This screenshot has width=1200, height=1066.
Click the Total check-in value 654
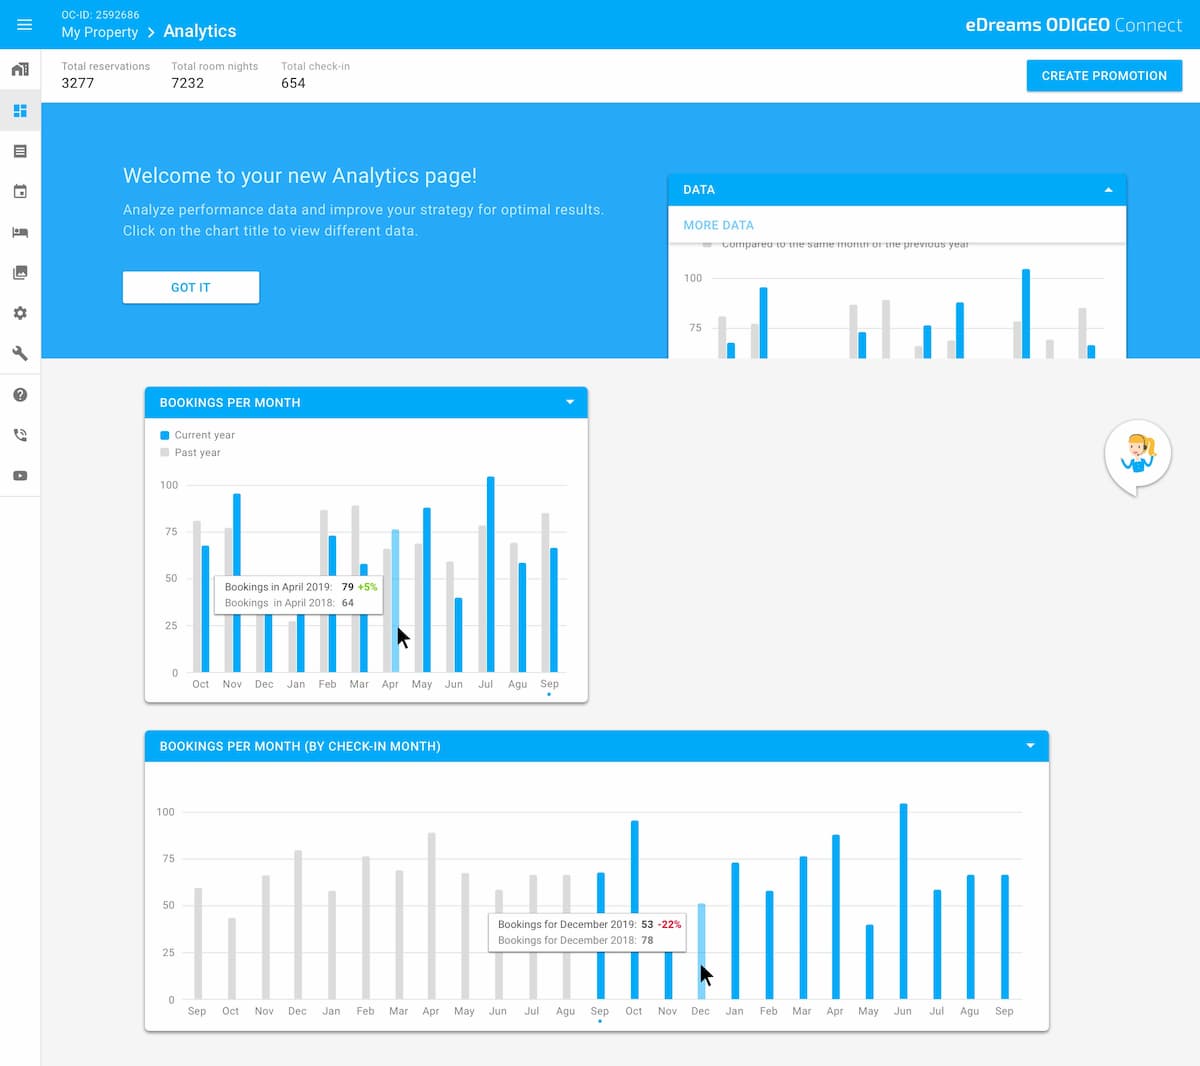[293, 83]
